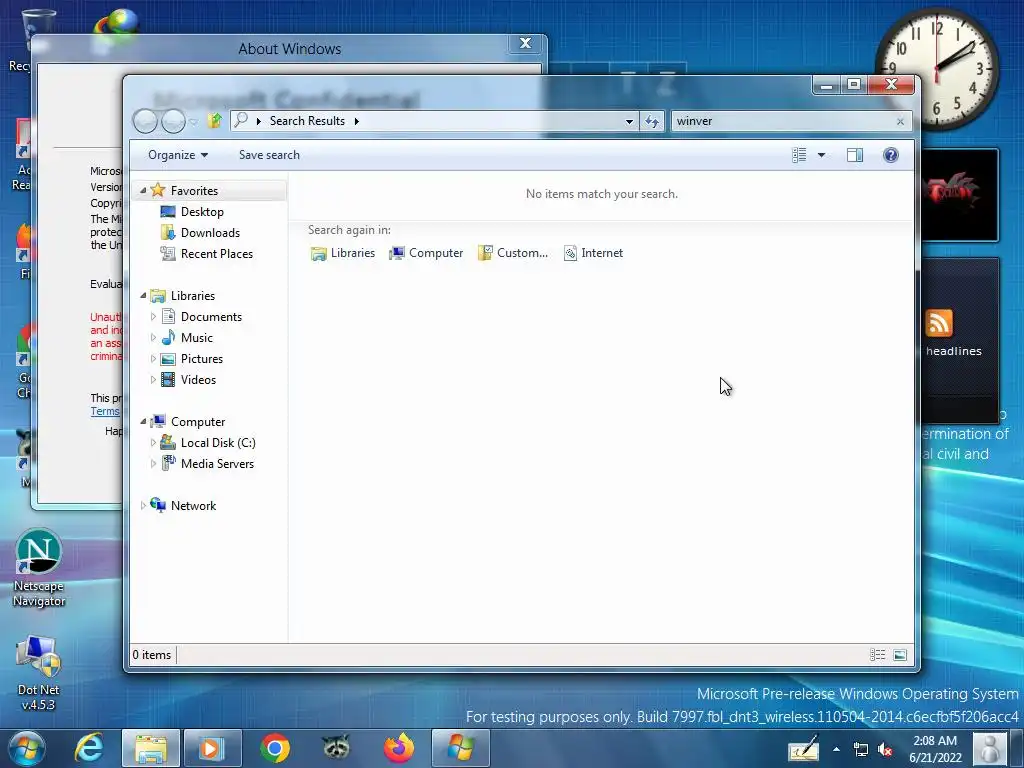Click the Refresh button beside address bar
Viewport: 1024px width, 768px height.
[652, 121]
